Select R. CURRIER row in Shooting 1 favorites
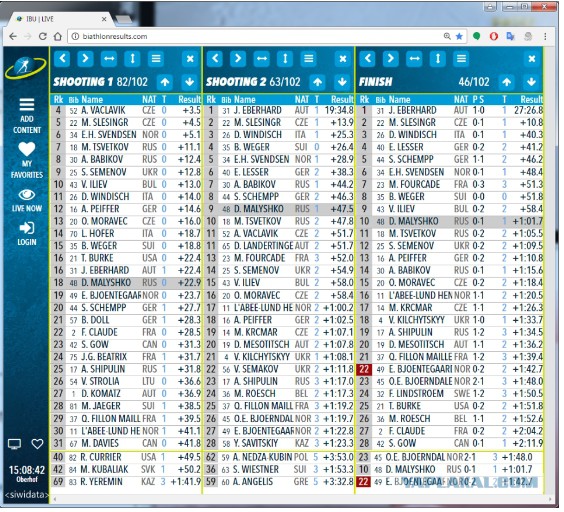Viewport: 564px width, 512px height. click(x=126, y=457)
